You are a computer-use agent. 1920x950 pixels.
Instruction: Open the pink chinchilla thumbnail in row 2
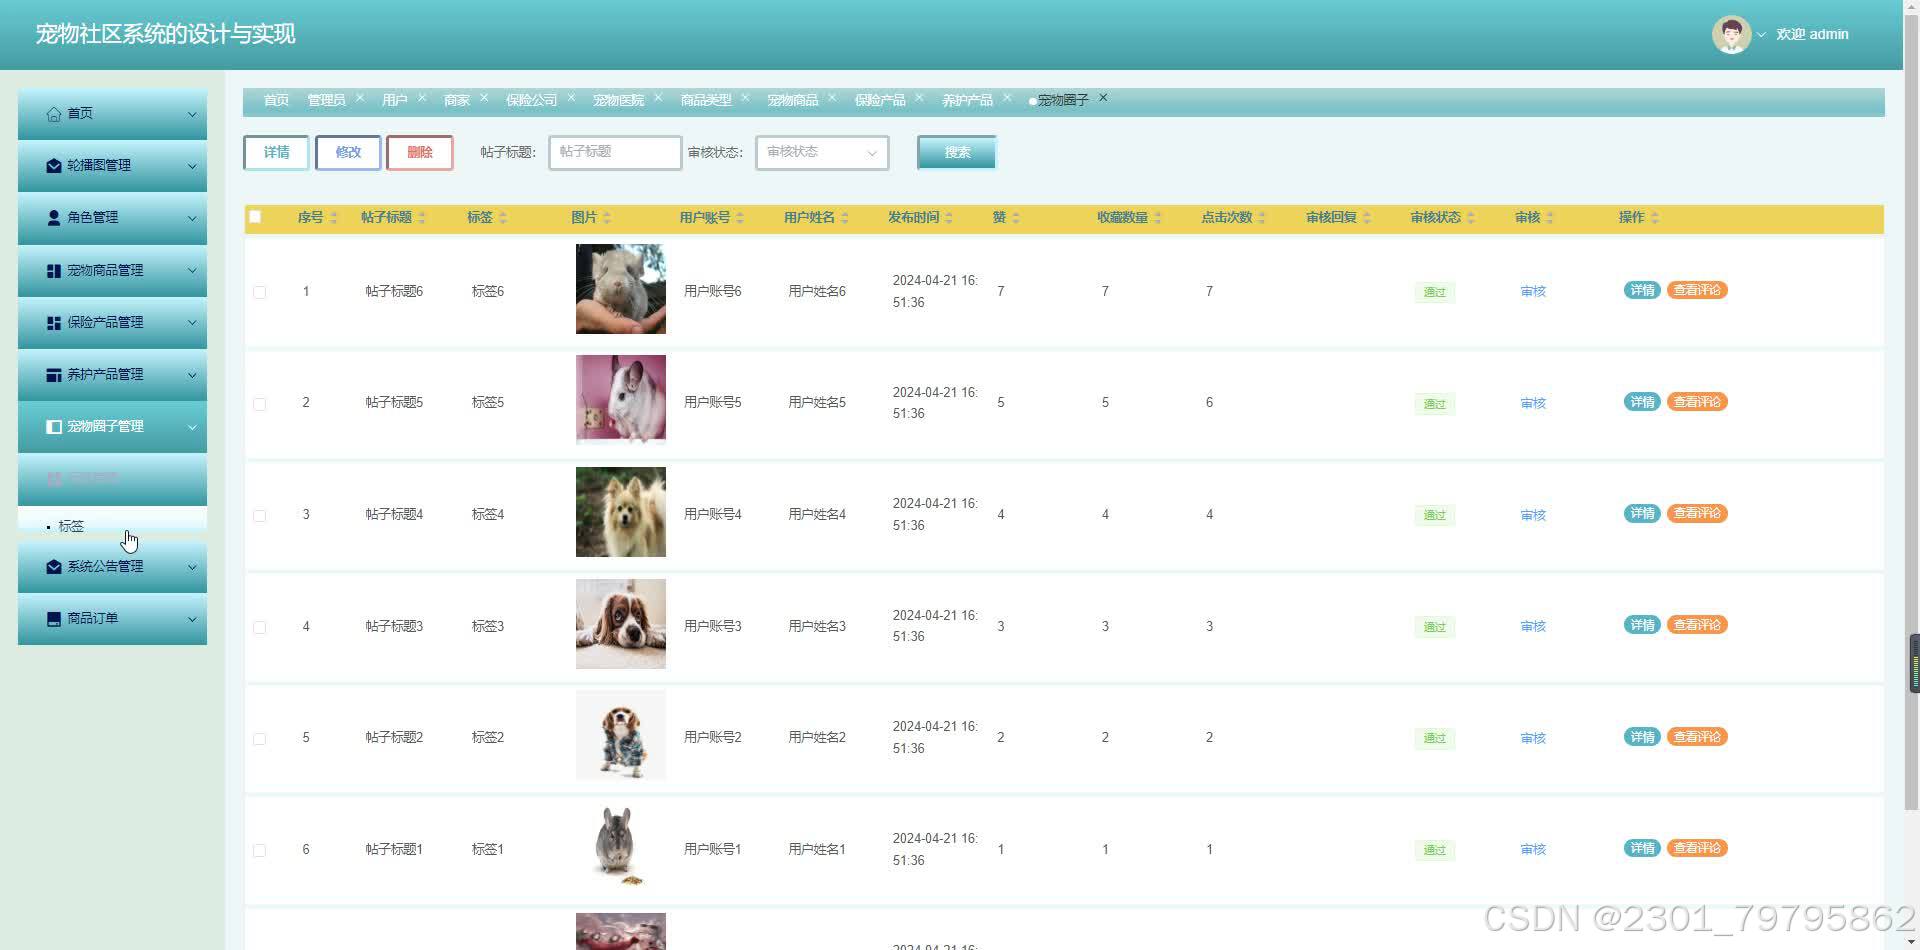pyautogui.click(x=621, y=400)
